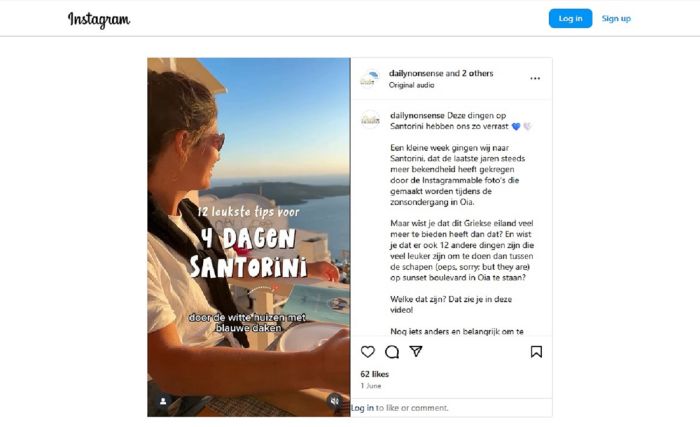Open the Sign up link

click(x=616, y=18)
